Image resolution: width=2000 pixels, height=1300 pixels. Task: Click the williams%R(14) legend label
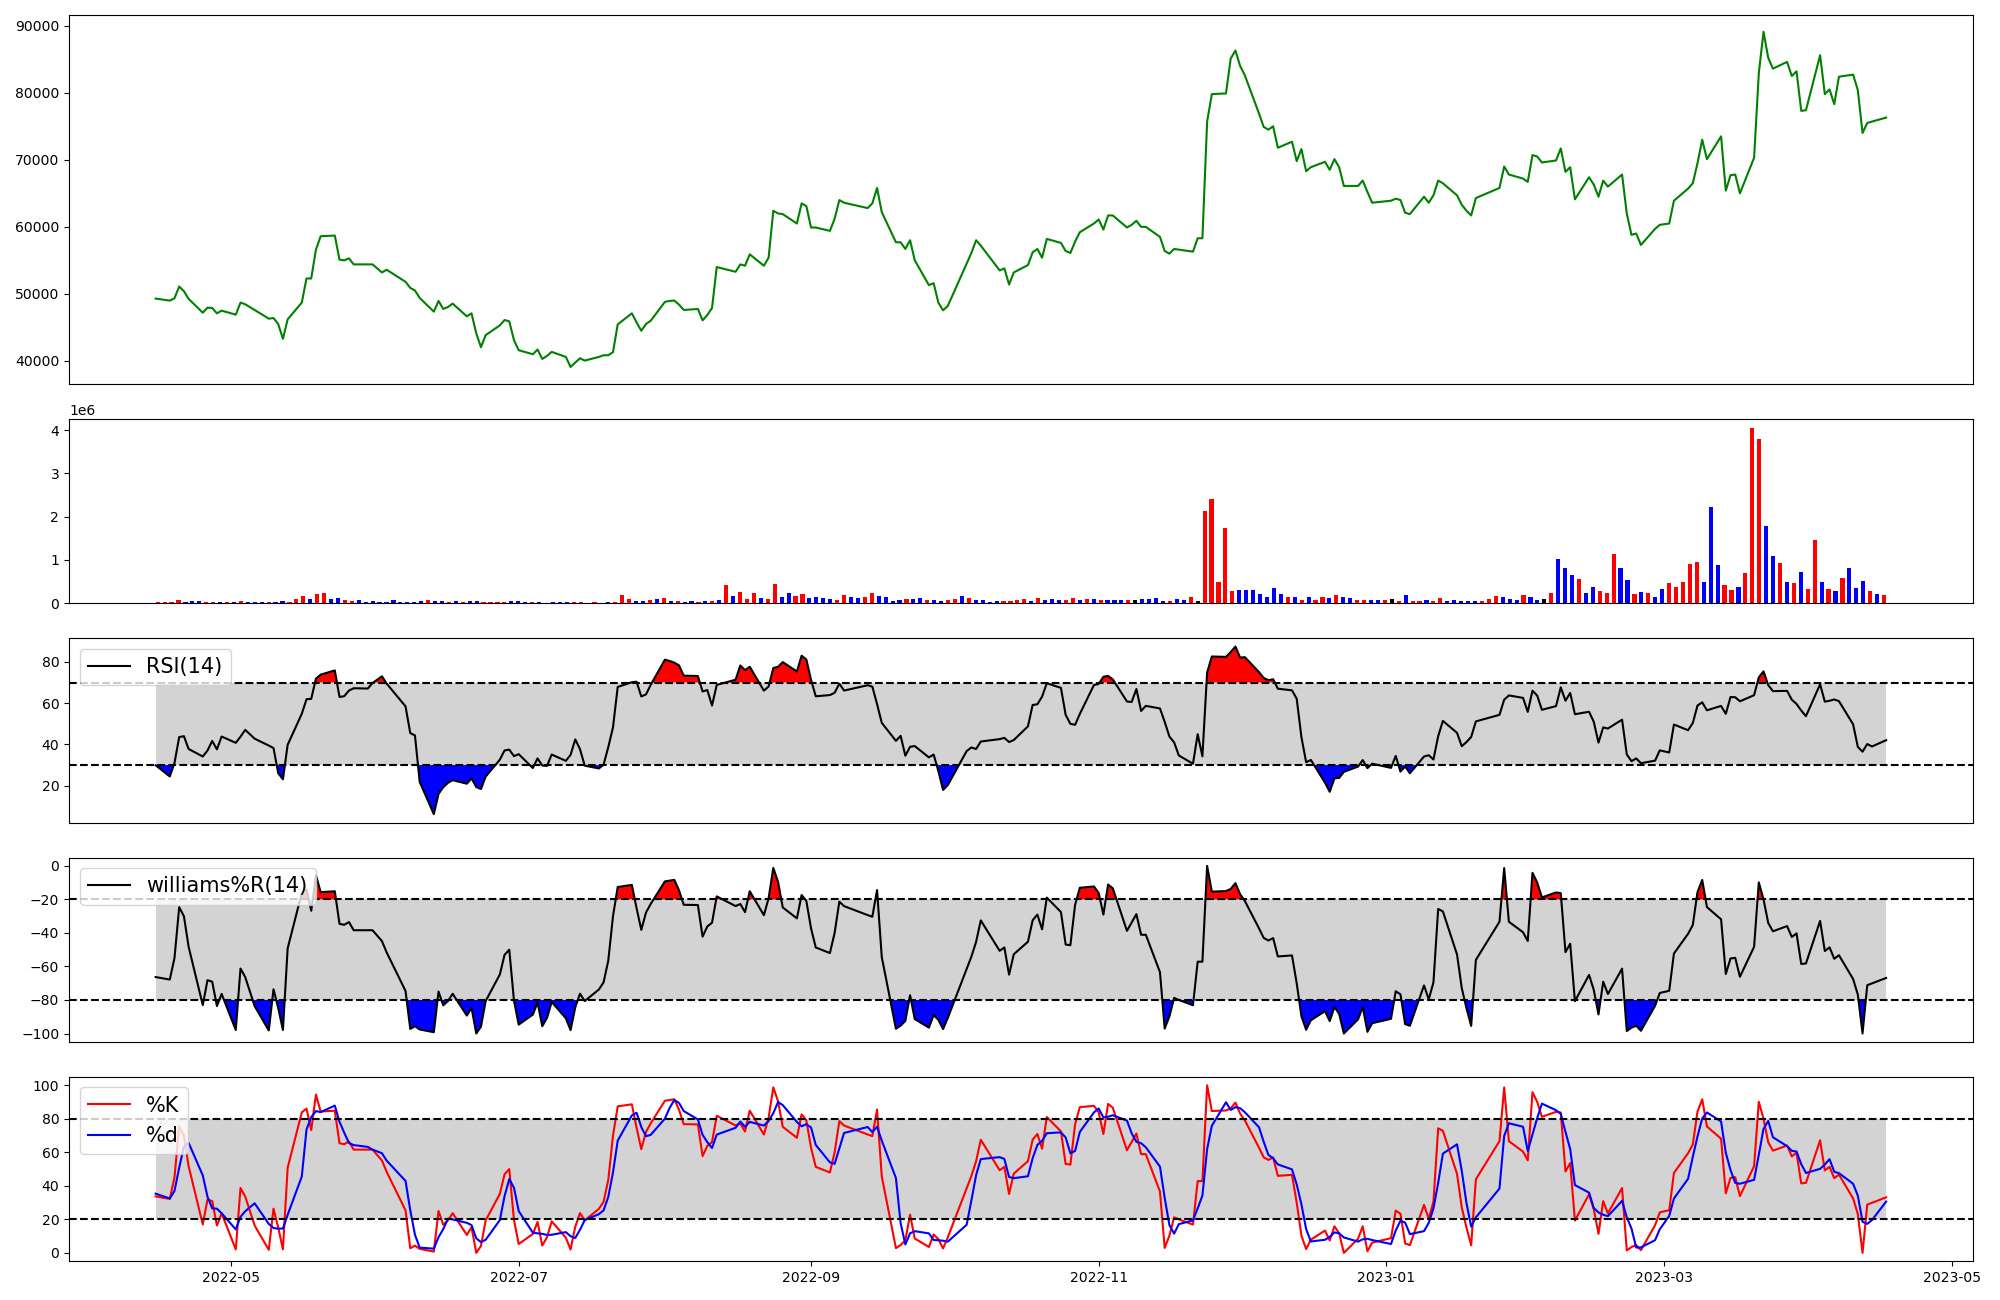pyautogui.click(x=226, y=885)
